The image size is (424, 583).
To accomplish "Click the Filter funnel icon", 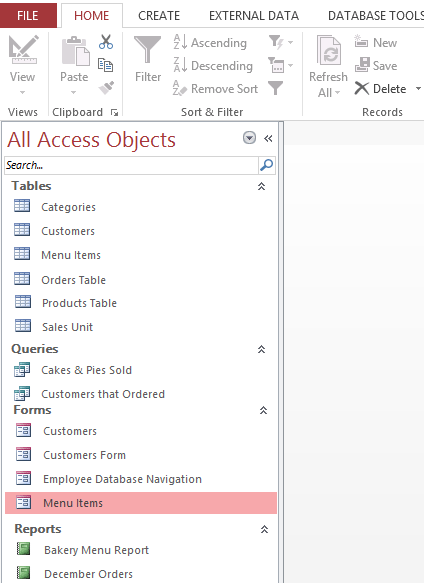I will (x=148, y=49).
